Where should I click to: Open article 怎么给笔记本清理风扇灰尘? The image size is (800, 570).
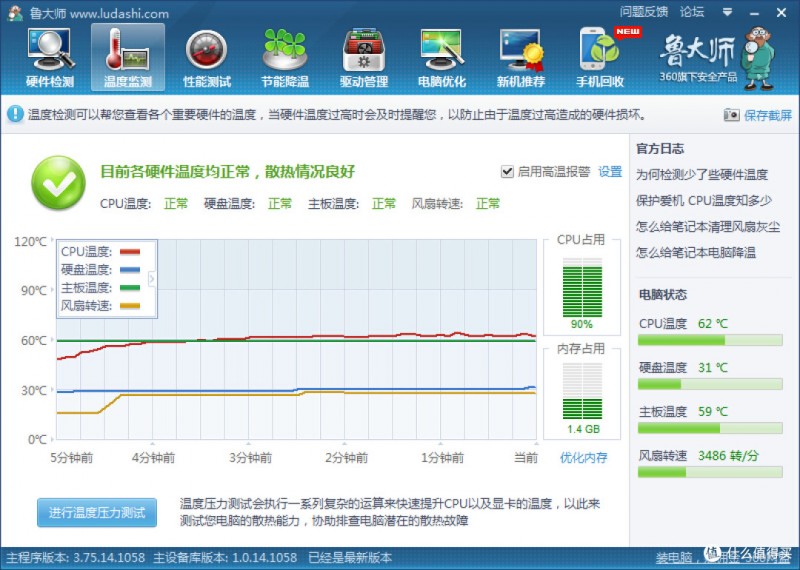click(708, 227)
